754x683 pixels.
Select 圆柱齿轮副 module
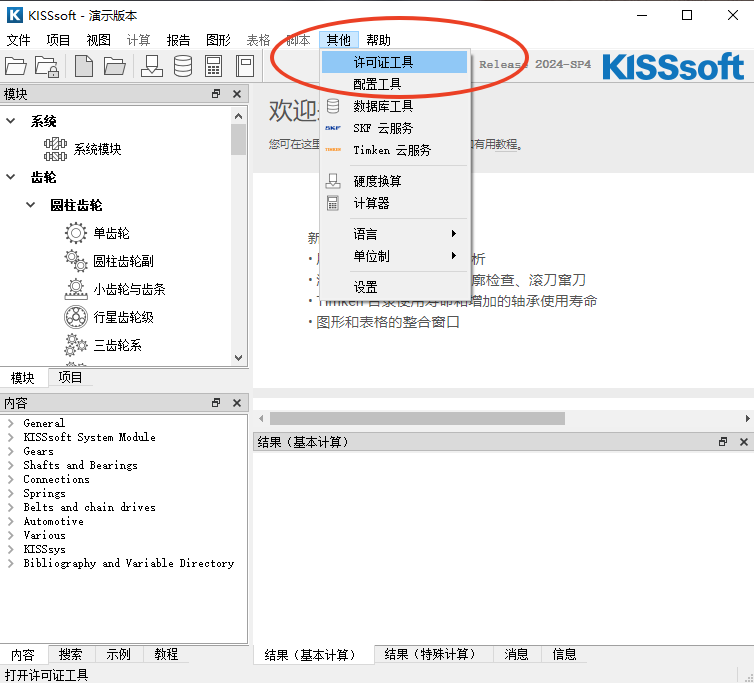[124, 261]
